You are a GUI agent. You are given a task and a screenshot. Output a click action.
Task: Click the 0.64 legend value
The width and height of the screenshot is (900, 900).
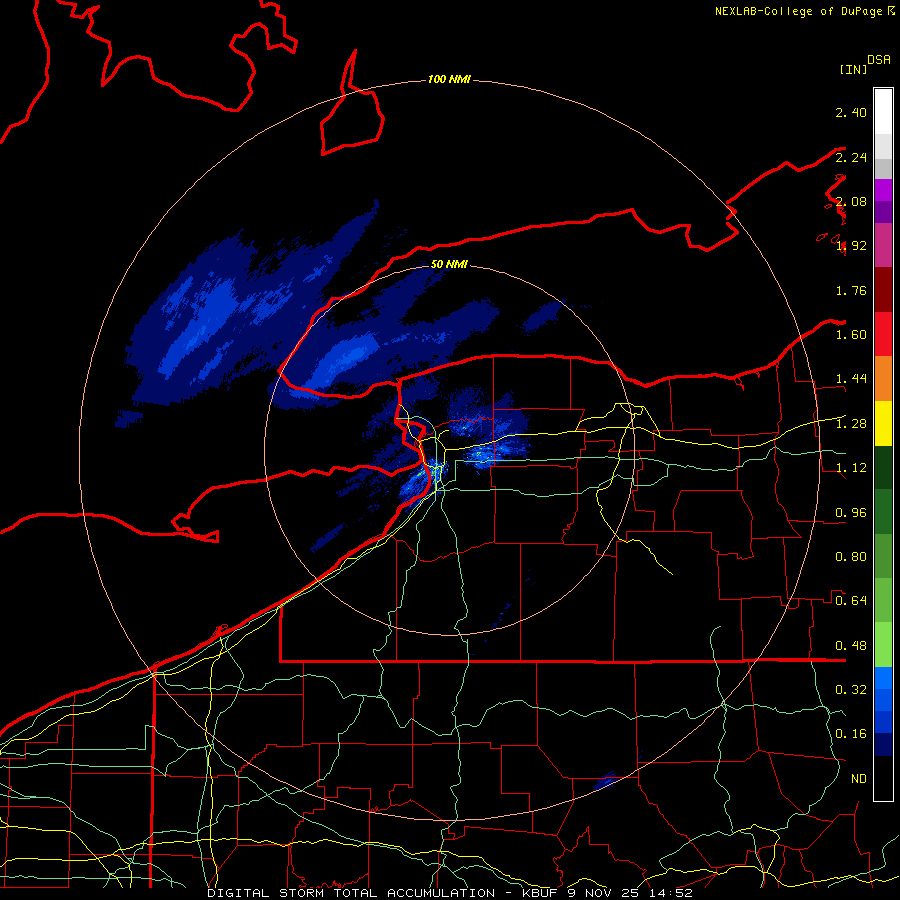[x=851, y=601]
